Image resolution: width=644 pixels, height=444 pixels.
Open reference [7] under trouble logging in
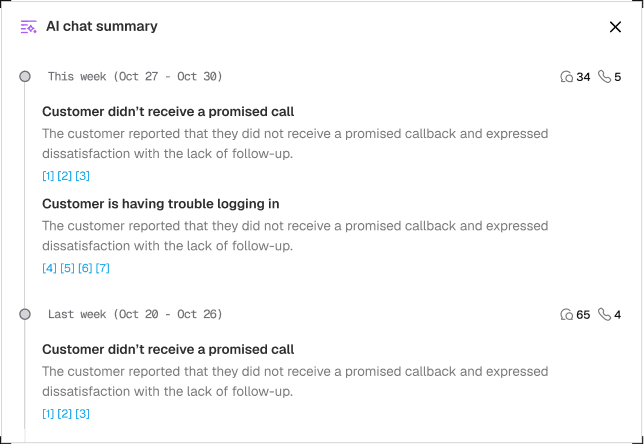(102, 268)
